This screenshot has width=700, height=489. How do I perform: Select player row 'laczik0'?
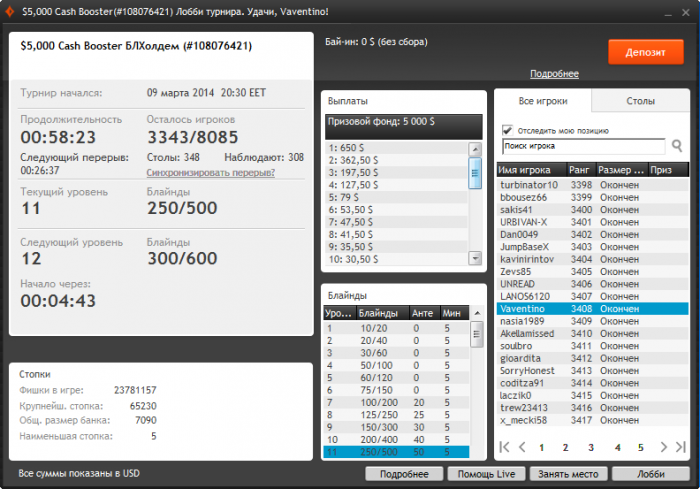coord(592,396)
